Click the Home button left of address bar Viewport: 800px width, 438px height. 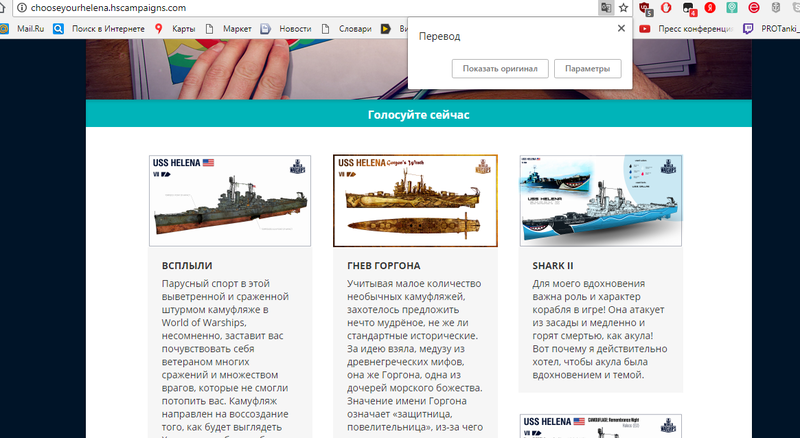2,8
